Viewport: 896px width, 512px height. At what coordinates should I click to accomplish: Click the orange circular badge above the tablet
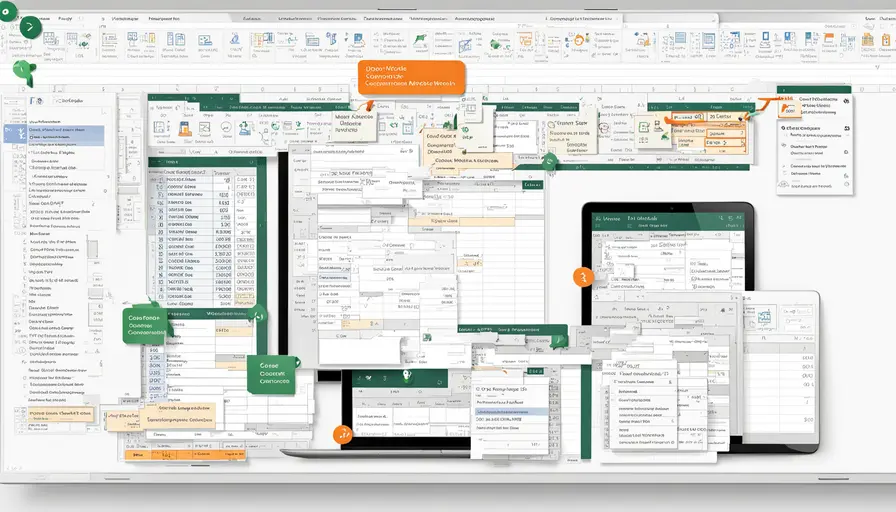click(581, 278)
